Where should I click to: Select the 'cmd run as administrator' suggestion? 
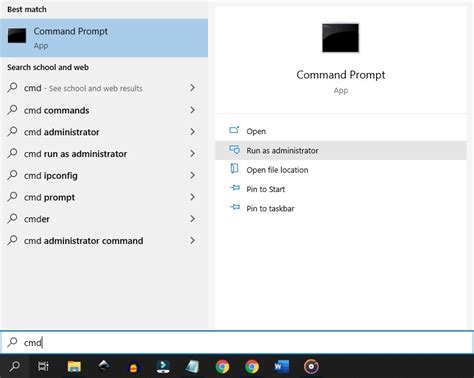tap(104, 153)
